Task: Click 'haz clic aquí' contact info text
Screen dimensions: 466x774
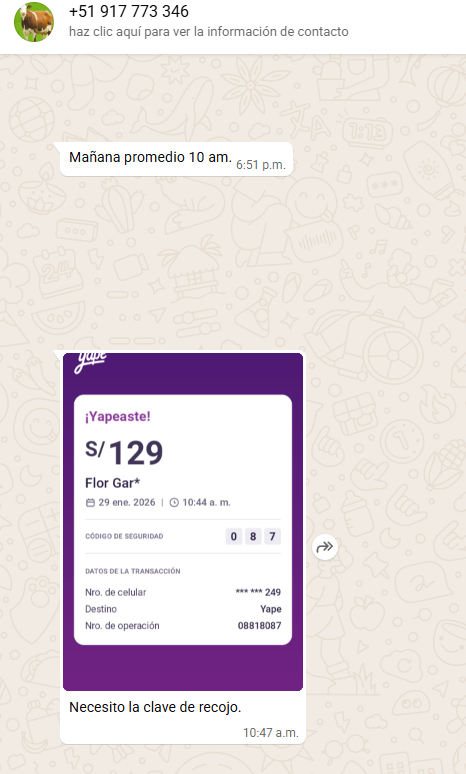Action: click(208, 32)
